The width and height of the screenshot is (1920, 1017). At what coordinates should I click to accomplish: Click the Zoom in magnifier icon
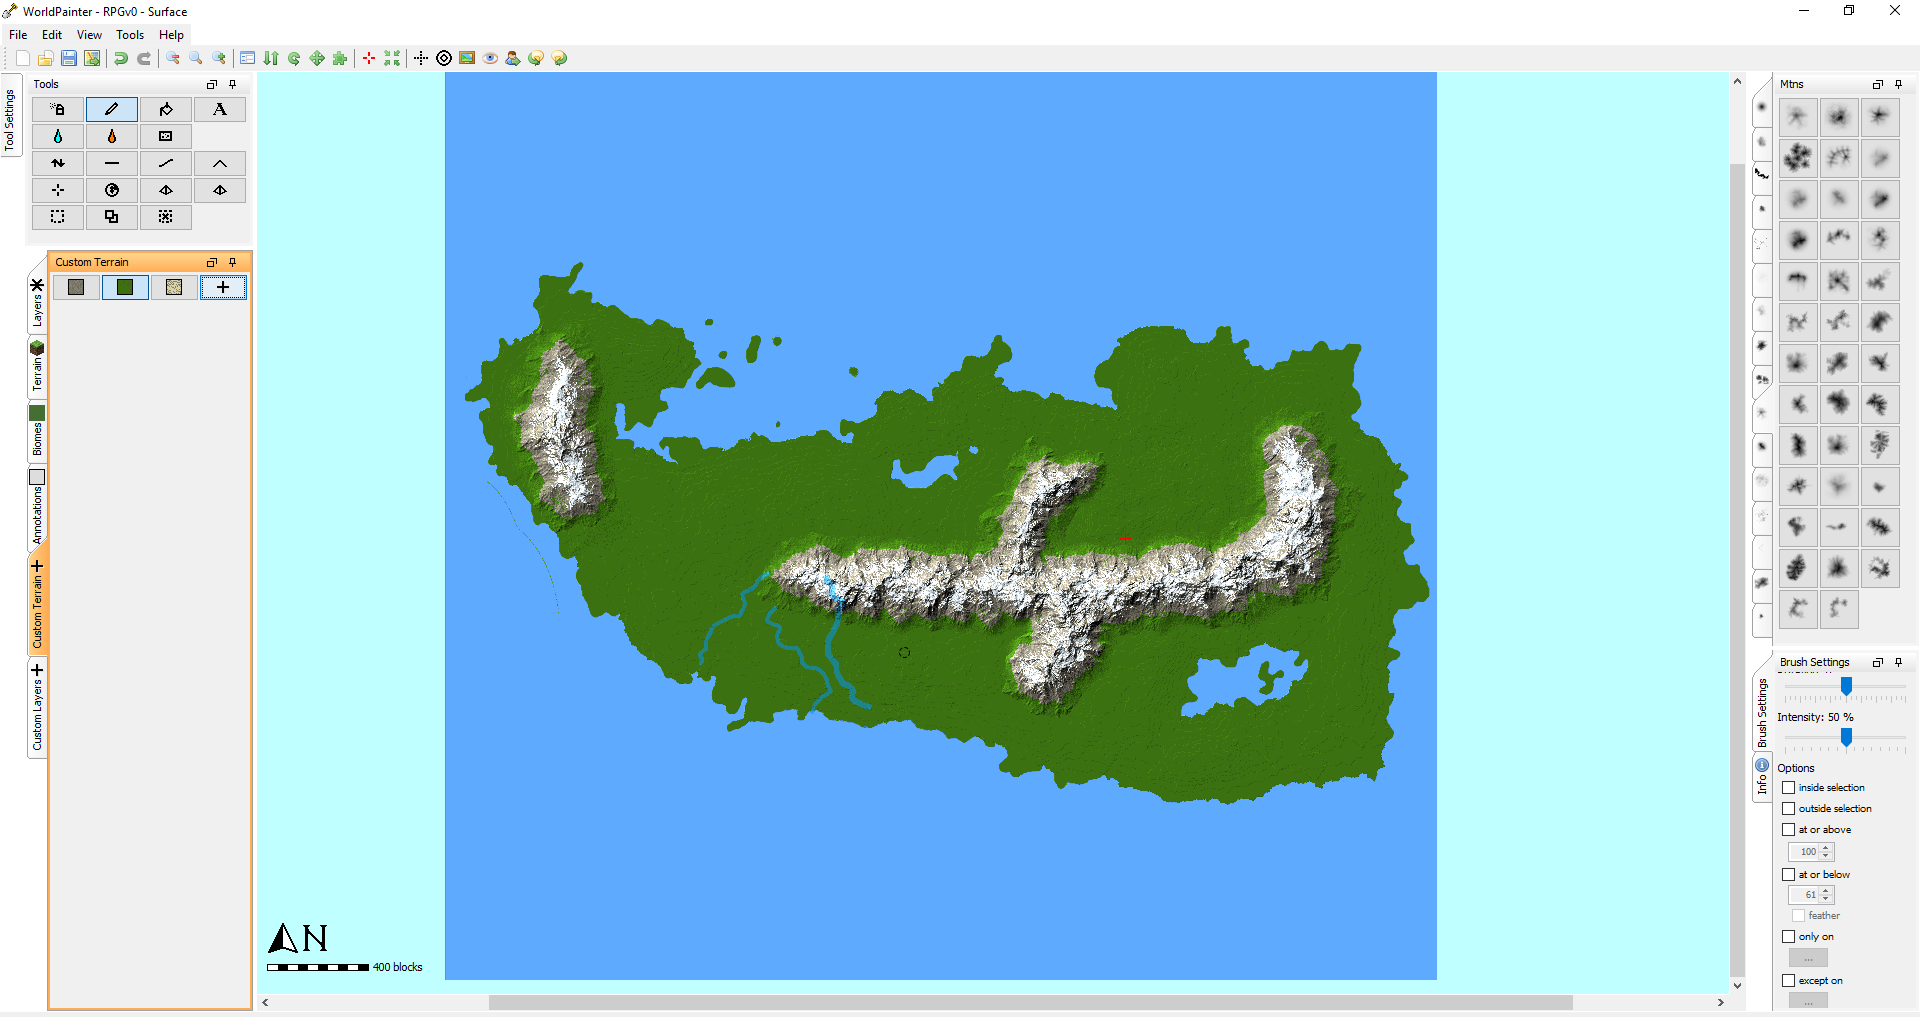point(219,58)
